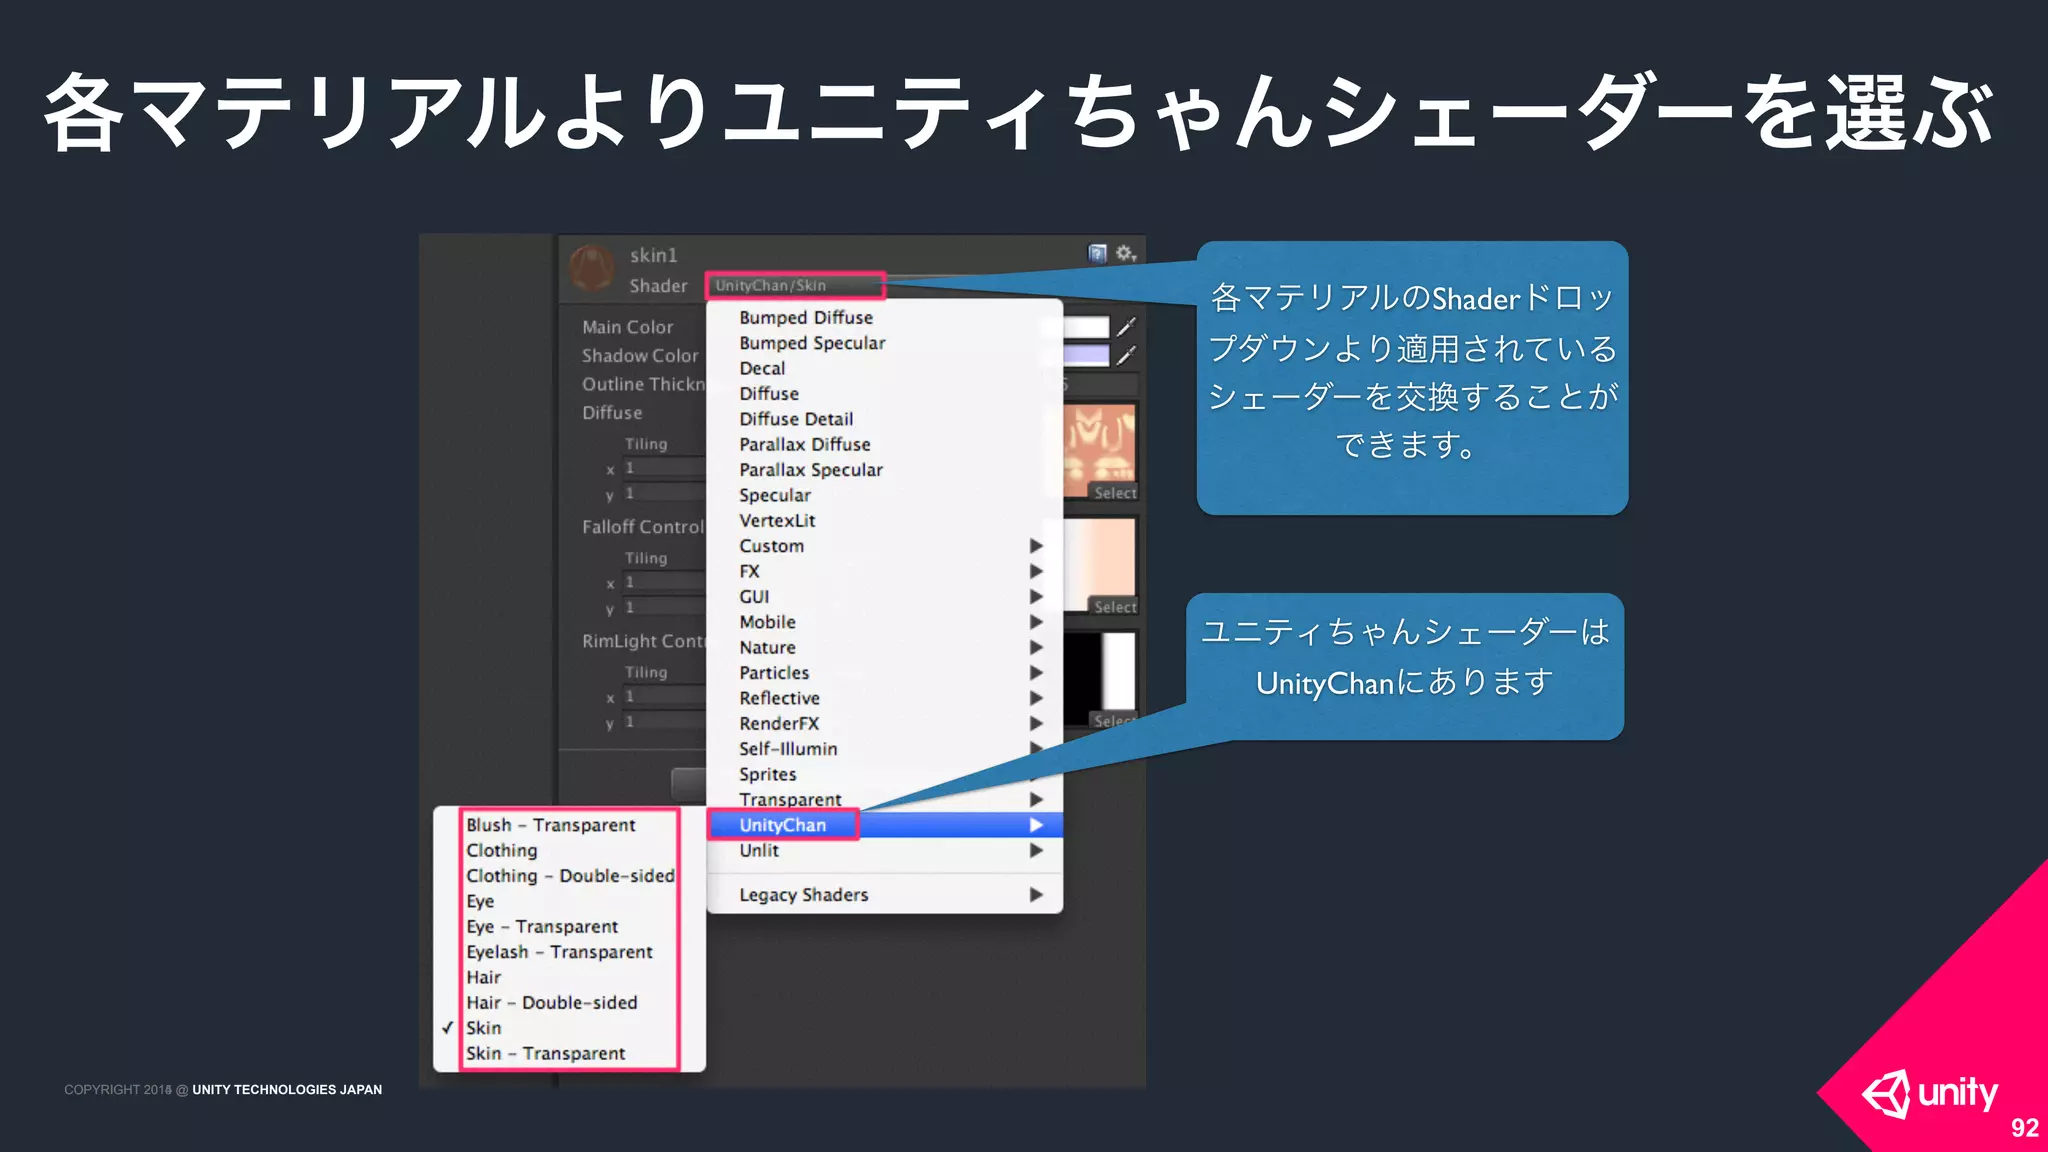2048x1152 pixels.
Task: Expand the Self-Illumin shader submenu
Action: [x=885, y=749]
